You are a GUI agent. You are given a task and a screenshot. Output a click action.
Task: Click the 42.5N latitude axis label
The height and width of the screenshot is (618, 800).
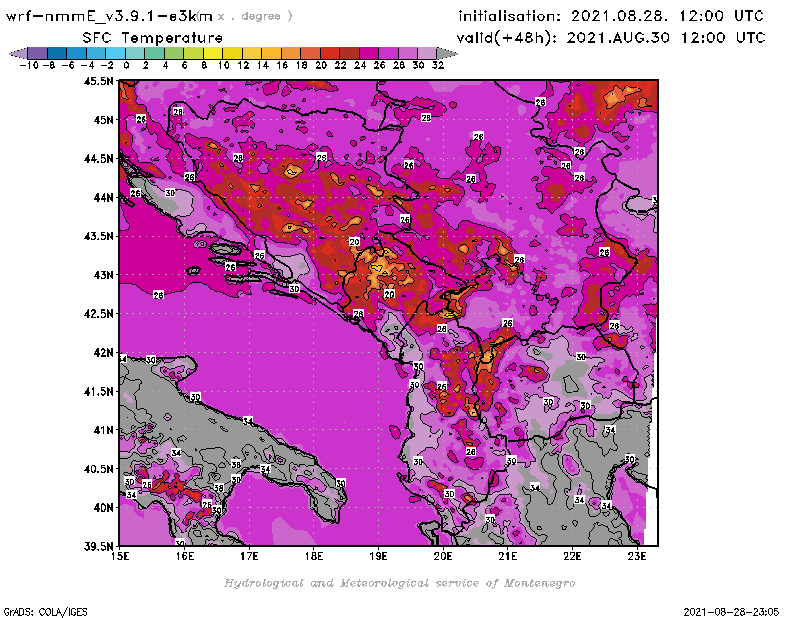(x=98, y=313)
